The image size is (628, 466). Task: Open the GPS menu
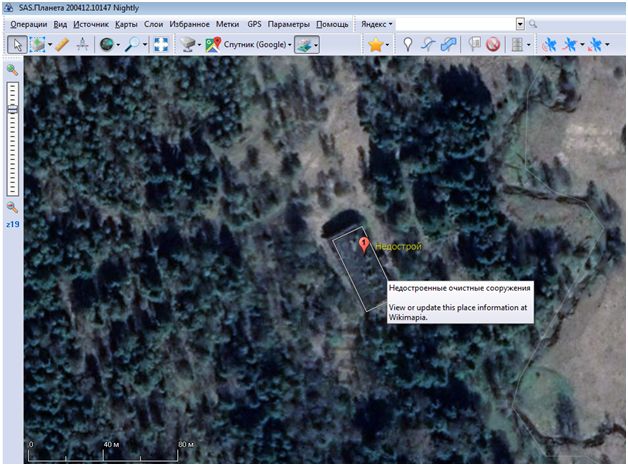click(x=254, y=24)
